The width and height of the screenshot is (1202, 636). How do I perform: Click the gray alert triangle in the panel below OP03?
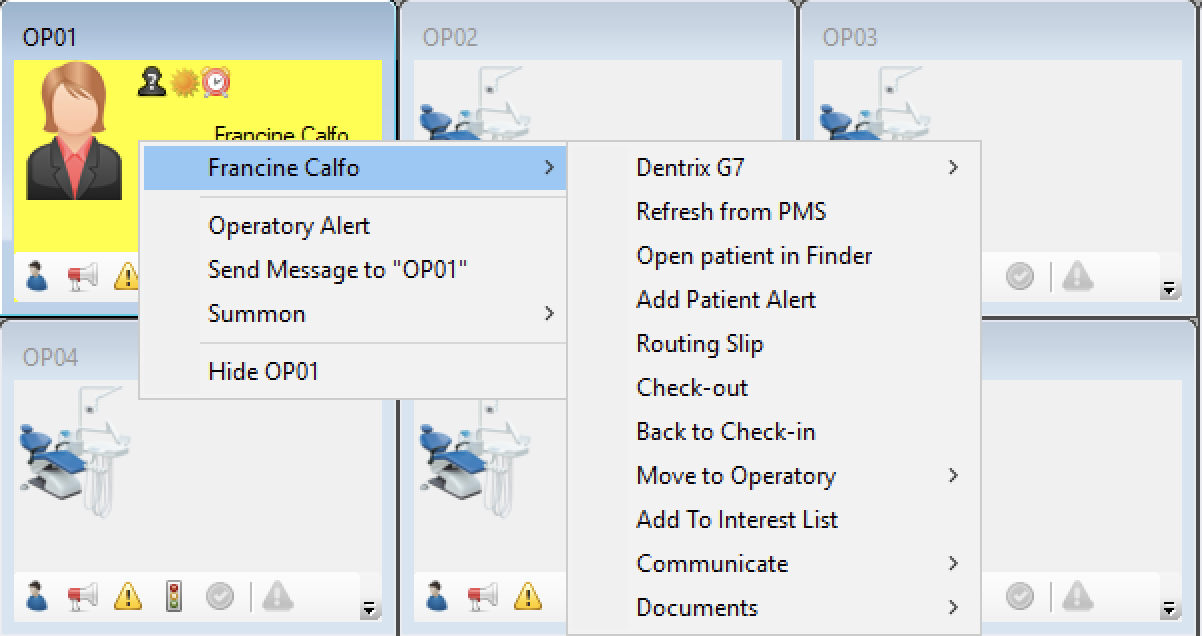[1078, 596]
